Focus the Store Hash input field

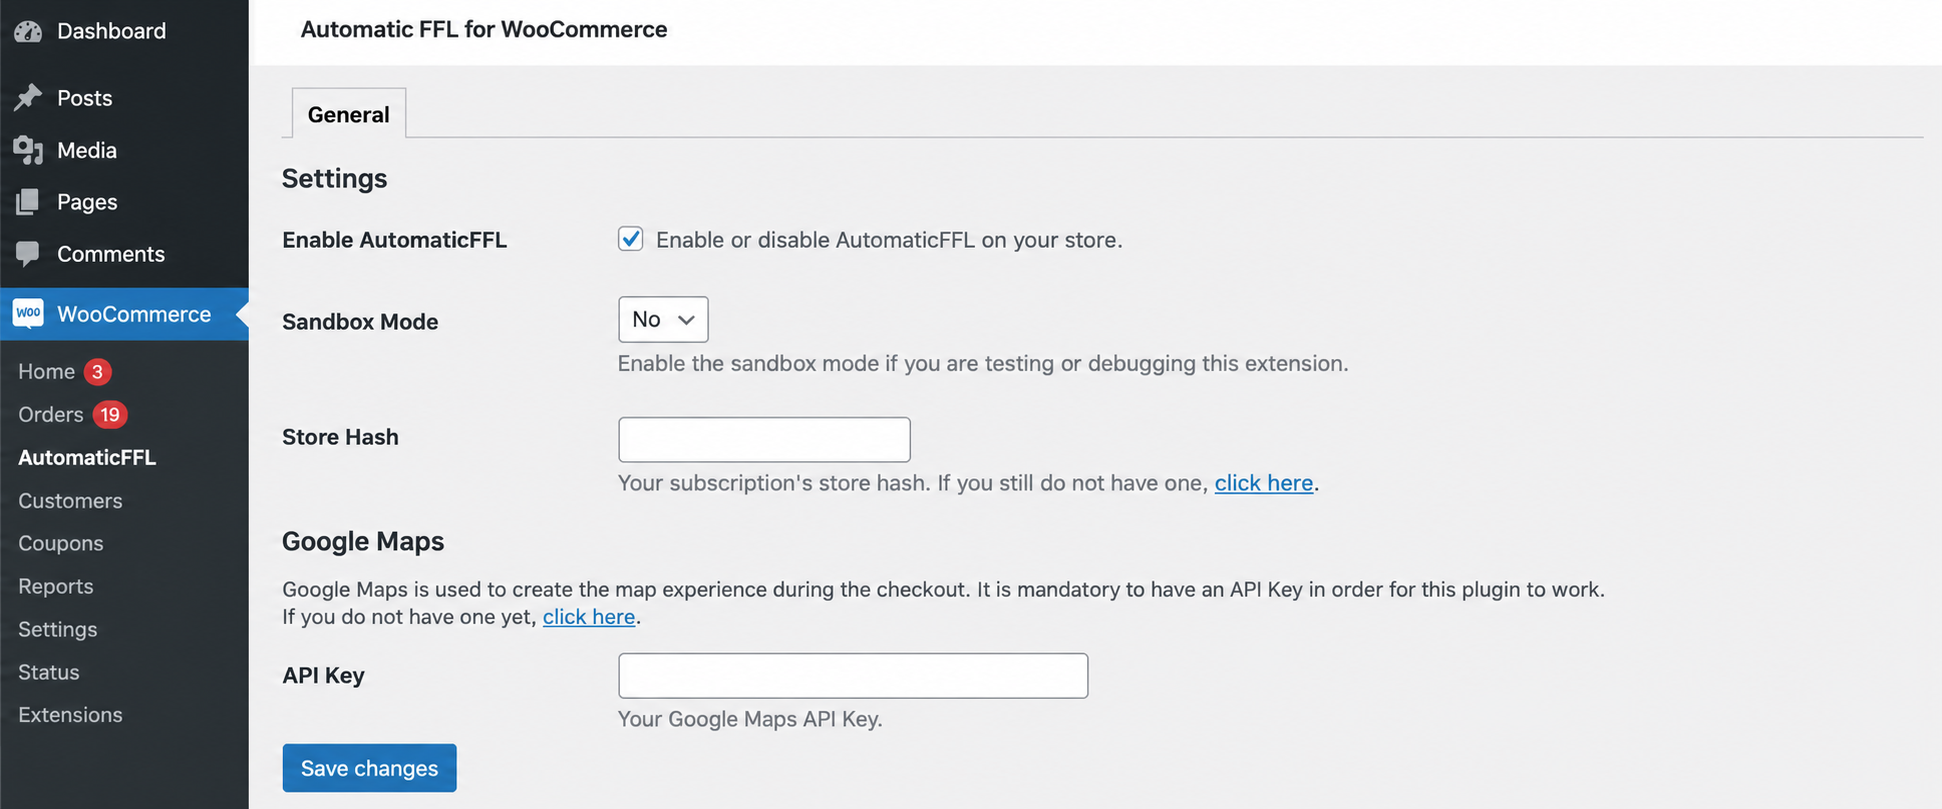pyautogui.click(x=764, y=439)
